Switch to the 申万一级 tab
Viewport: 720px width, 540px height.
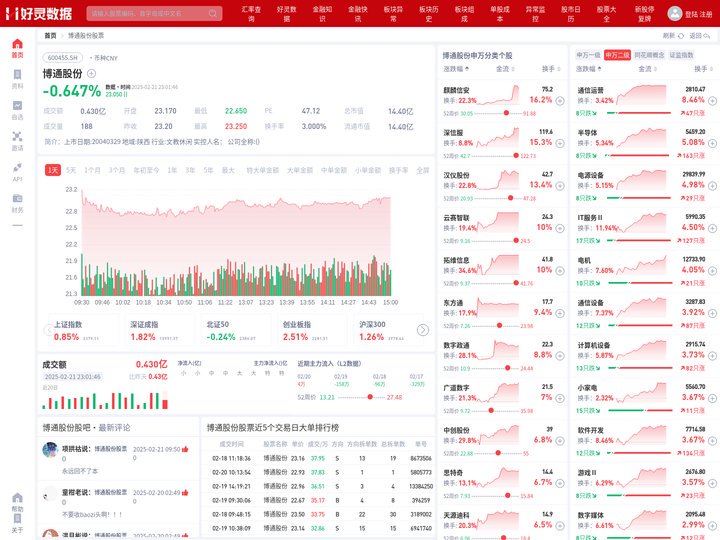(x=588, y=55)
